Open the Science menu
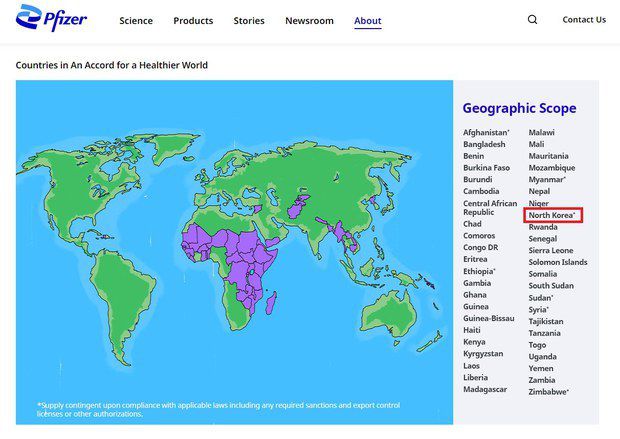Image resolution: width=620 pixels, height=439 pixels. (136, 20)
